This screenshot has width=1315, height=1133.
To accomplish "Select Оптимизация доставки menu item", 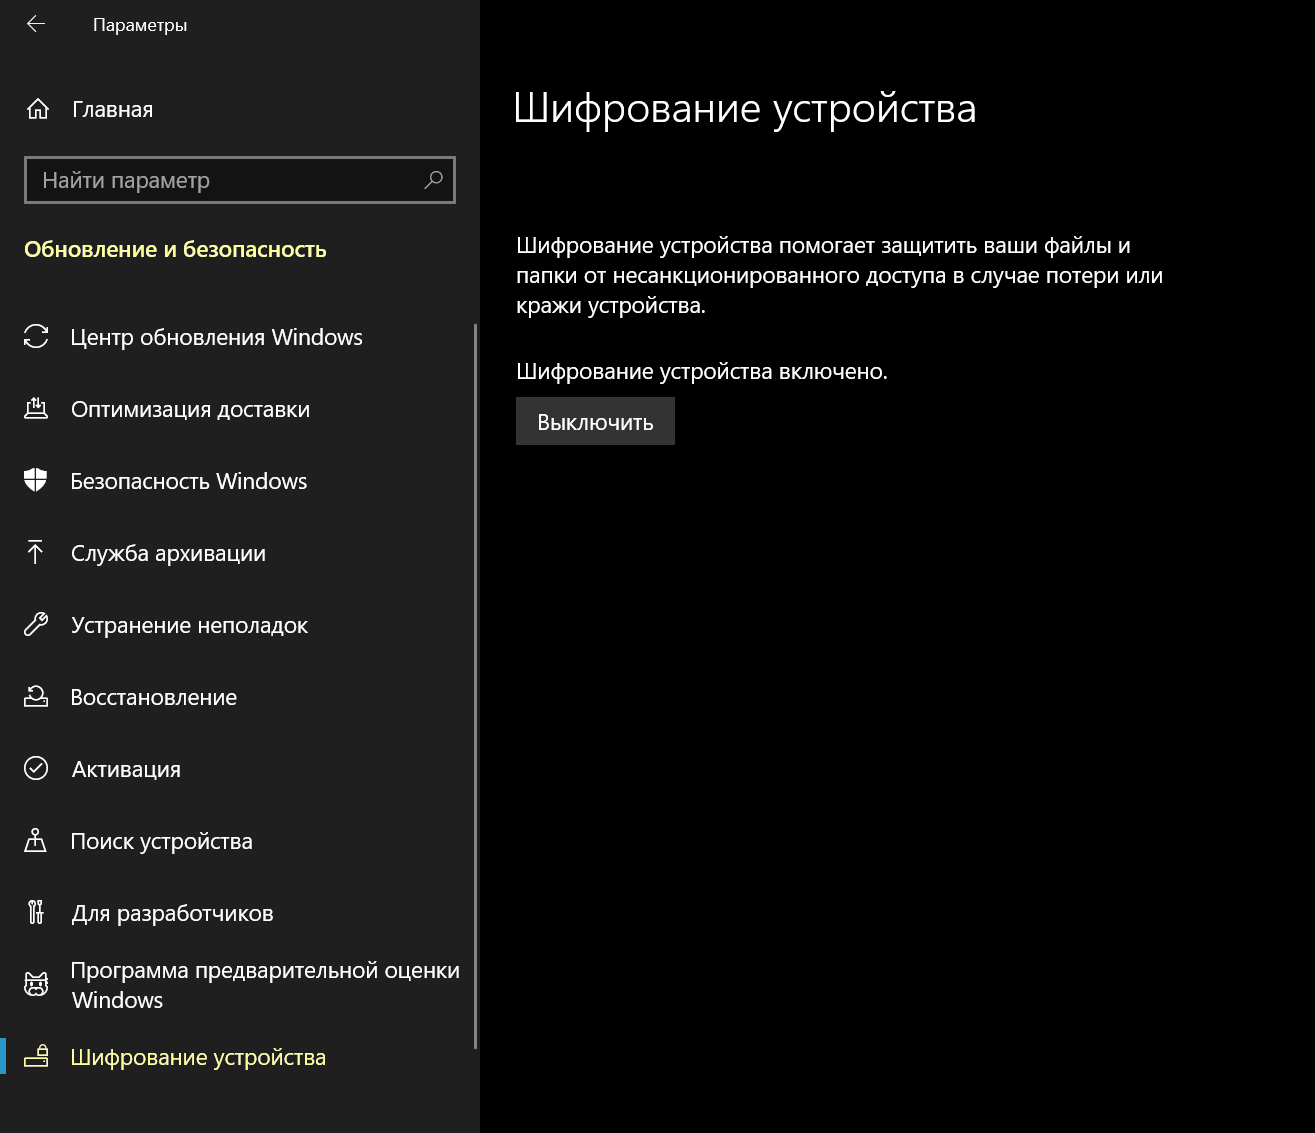I will 190,409.
